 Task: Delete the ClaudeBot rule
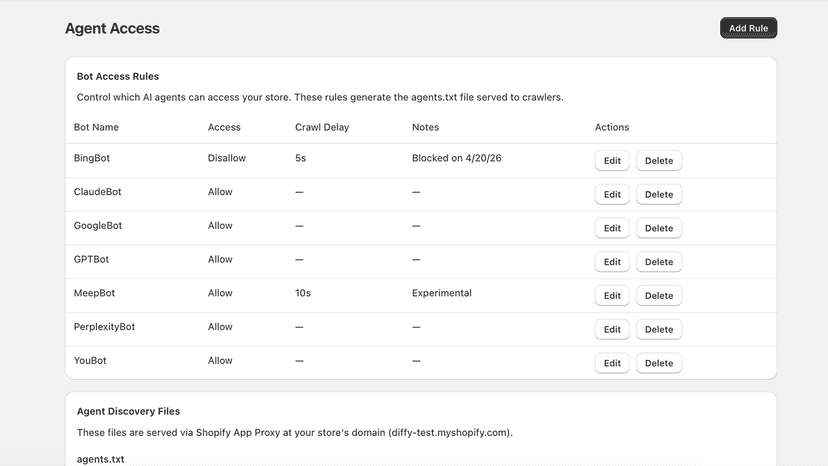tap(658, 194)
